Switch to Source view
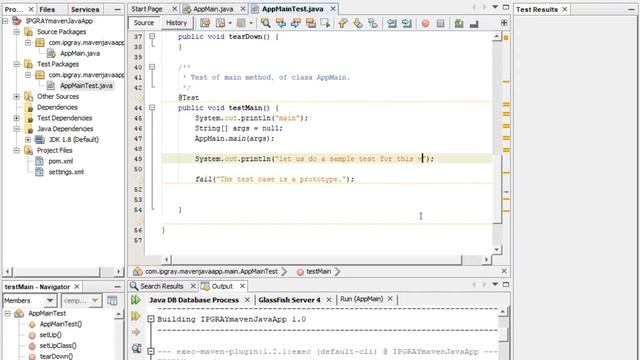The image size is (640, 360). point(144,23)
